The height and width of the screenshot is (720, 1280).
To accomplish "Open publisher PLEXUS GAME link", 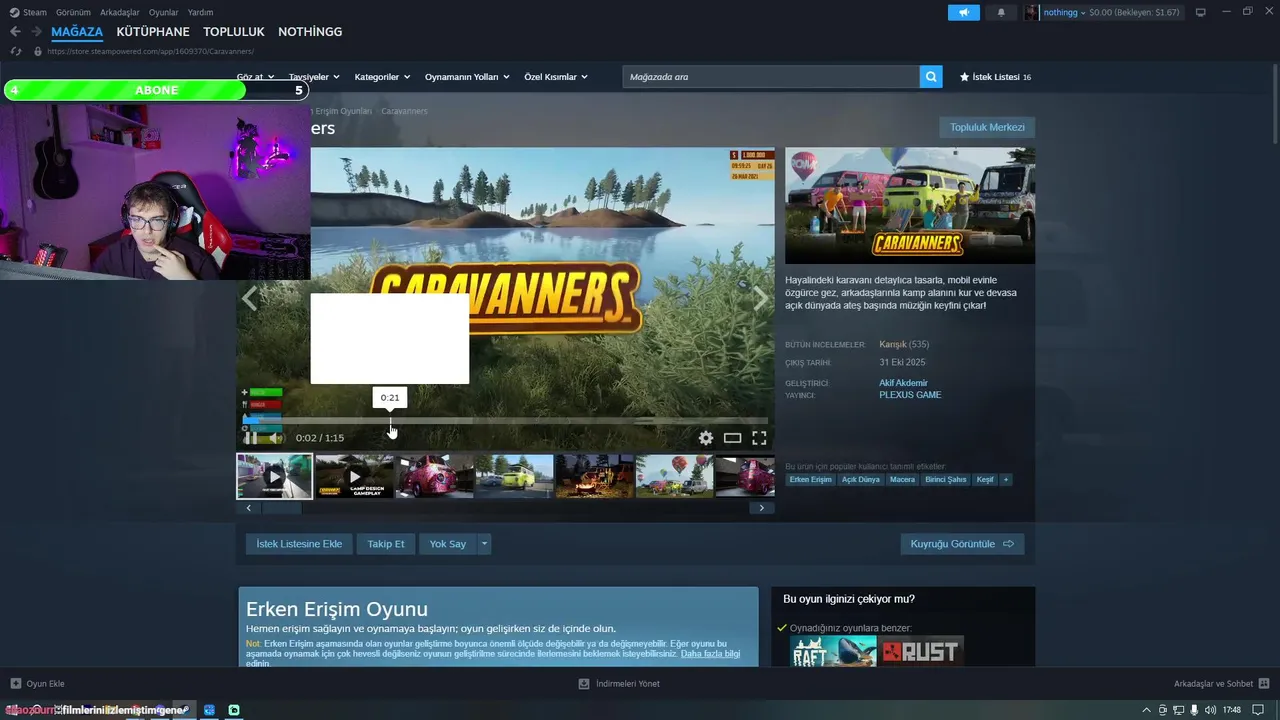I will tap(910, 395).
